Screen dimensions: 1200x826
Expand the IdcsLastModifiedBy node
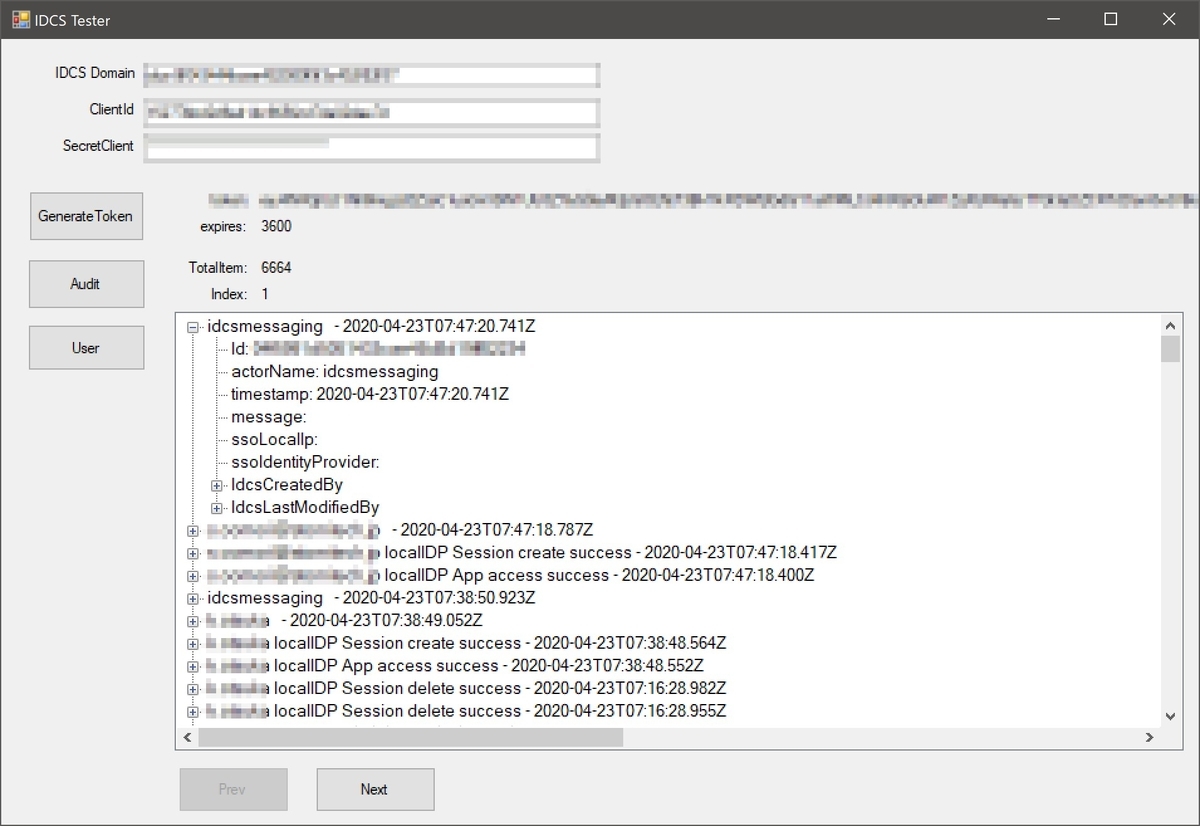(217, 508)
